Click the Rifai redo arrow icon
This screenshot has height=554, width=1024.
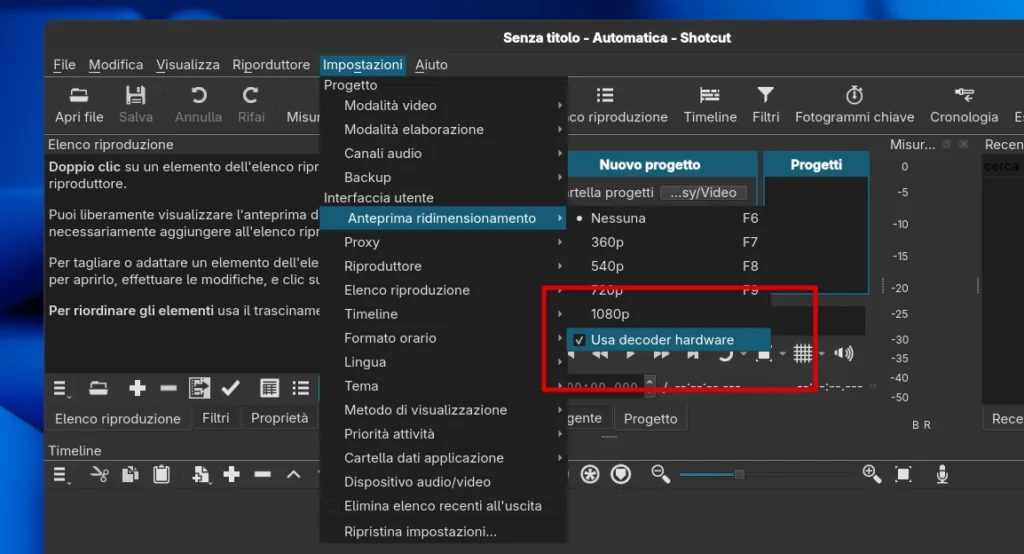click(x=250, y=95)
